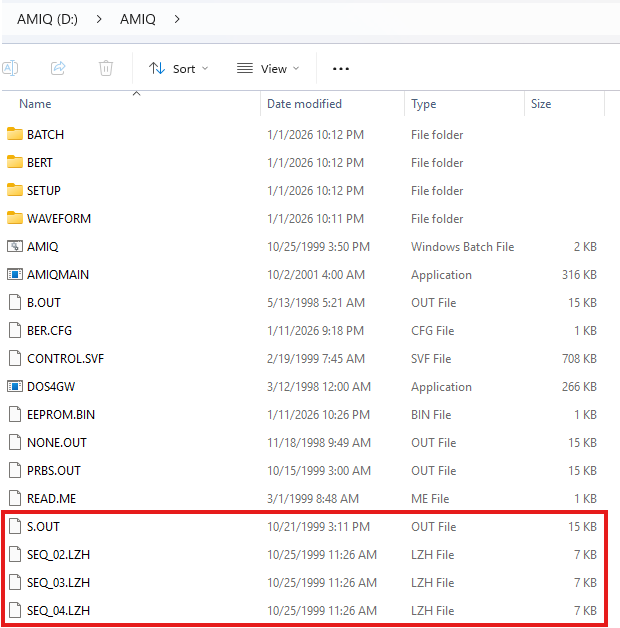This screenshot has height=628, width=620.
Task: Select the BER.CFG file icon
Action: click(x=15, y=330)
